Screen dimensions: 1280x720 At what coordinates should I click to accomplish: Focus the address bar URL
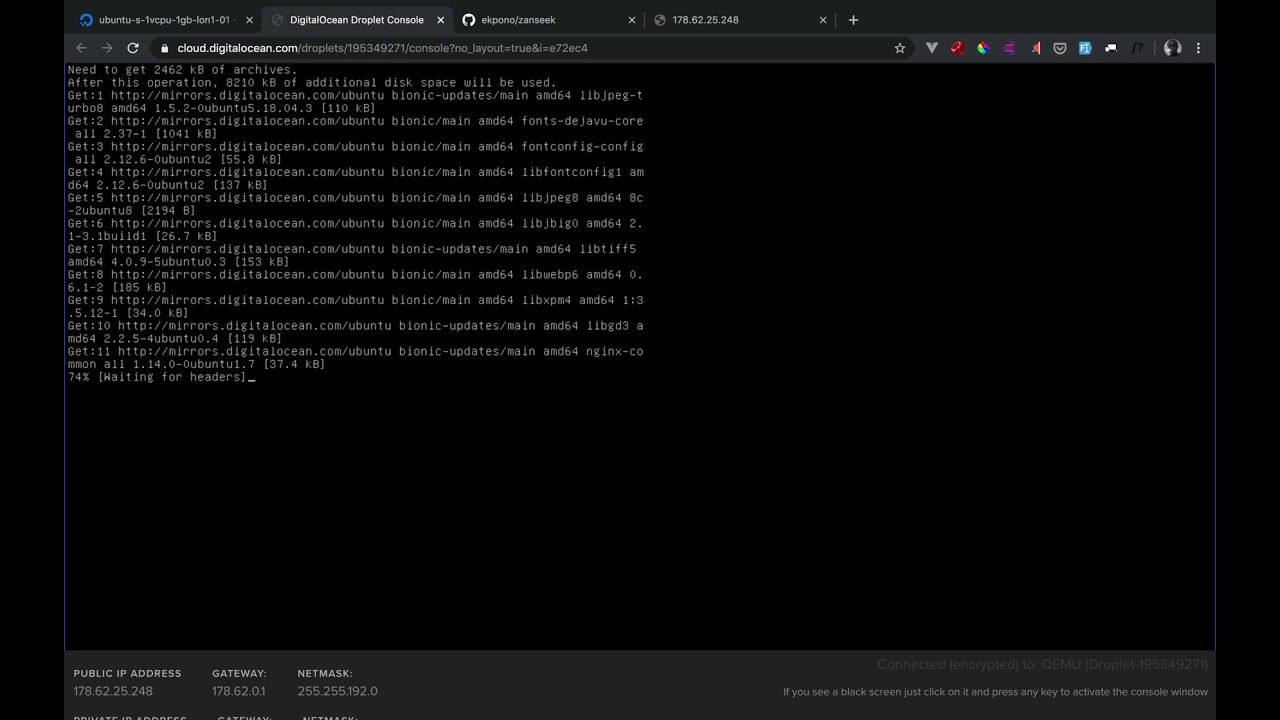382,48
